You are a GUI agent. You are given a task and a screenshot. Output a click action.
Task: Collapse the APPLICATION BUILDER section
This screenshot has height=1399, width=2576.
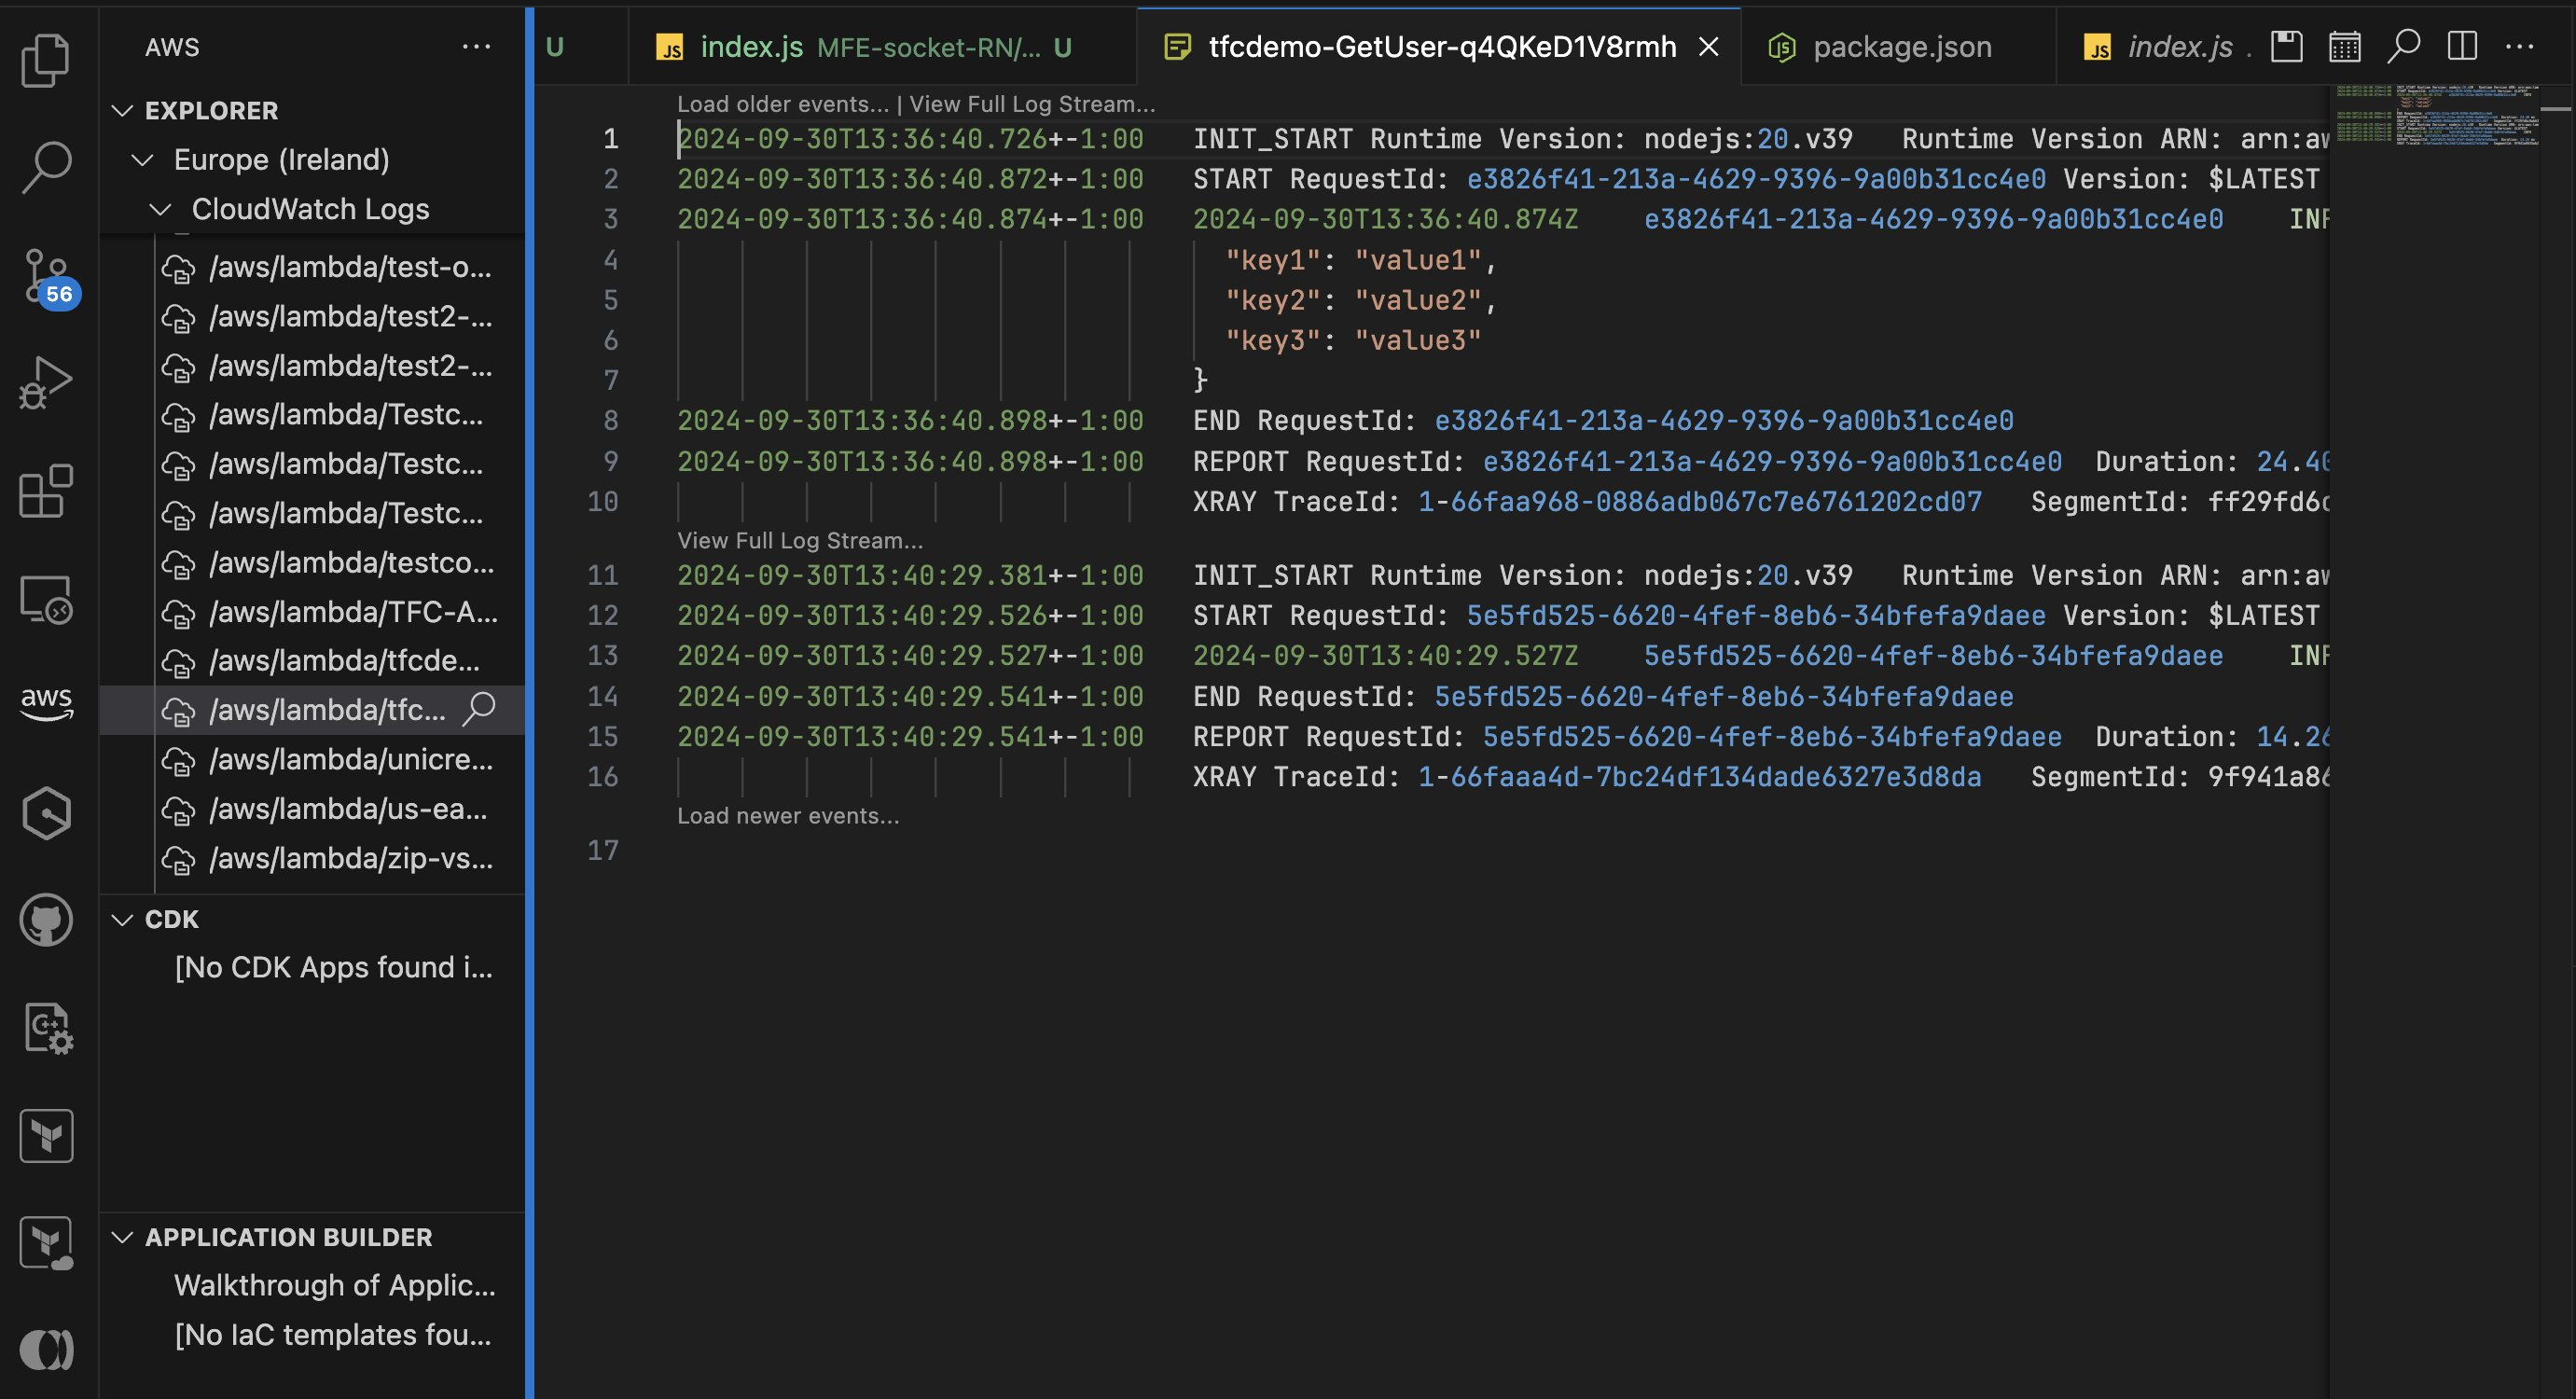click(x=123, y=1237)
